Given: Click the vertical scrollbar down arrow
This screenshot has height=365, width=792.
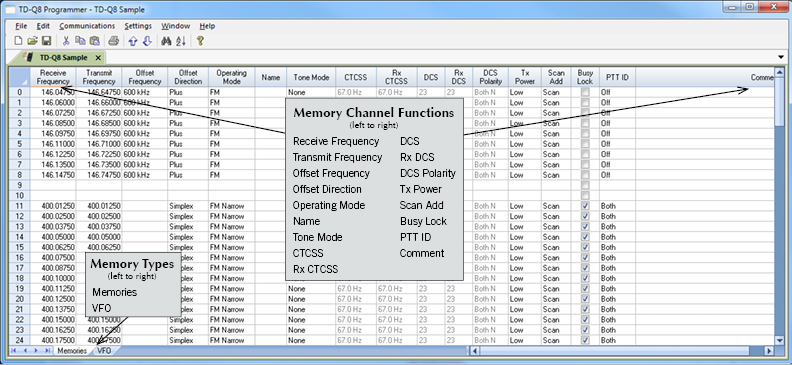Looking at the screenshot, I should coord(779,340).
